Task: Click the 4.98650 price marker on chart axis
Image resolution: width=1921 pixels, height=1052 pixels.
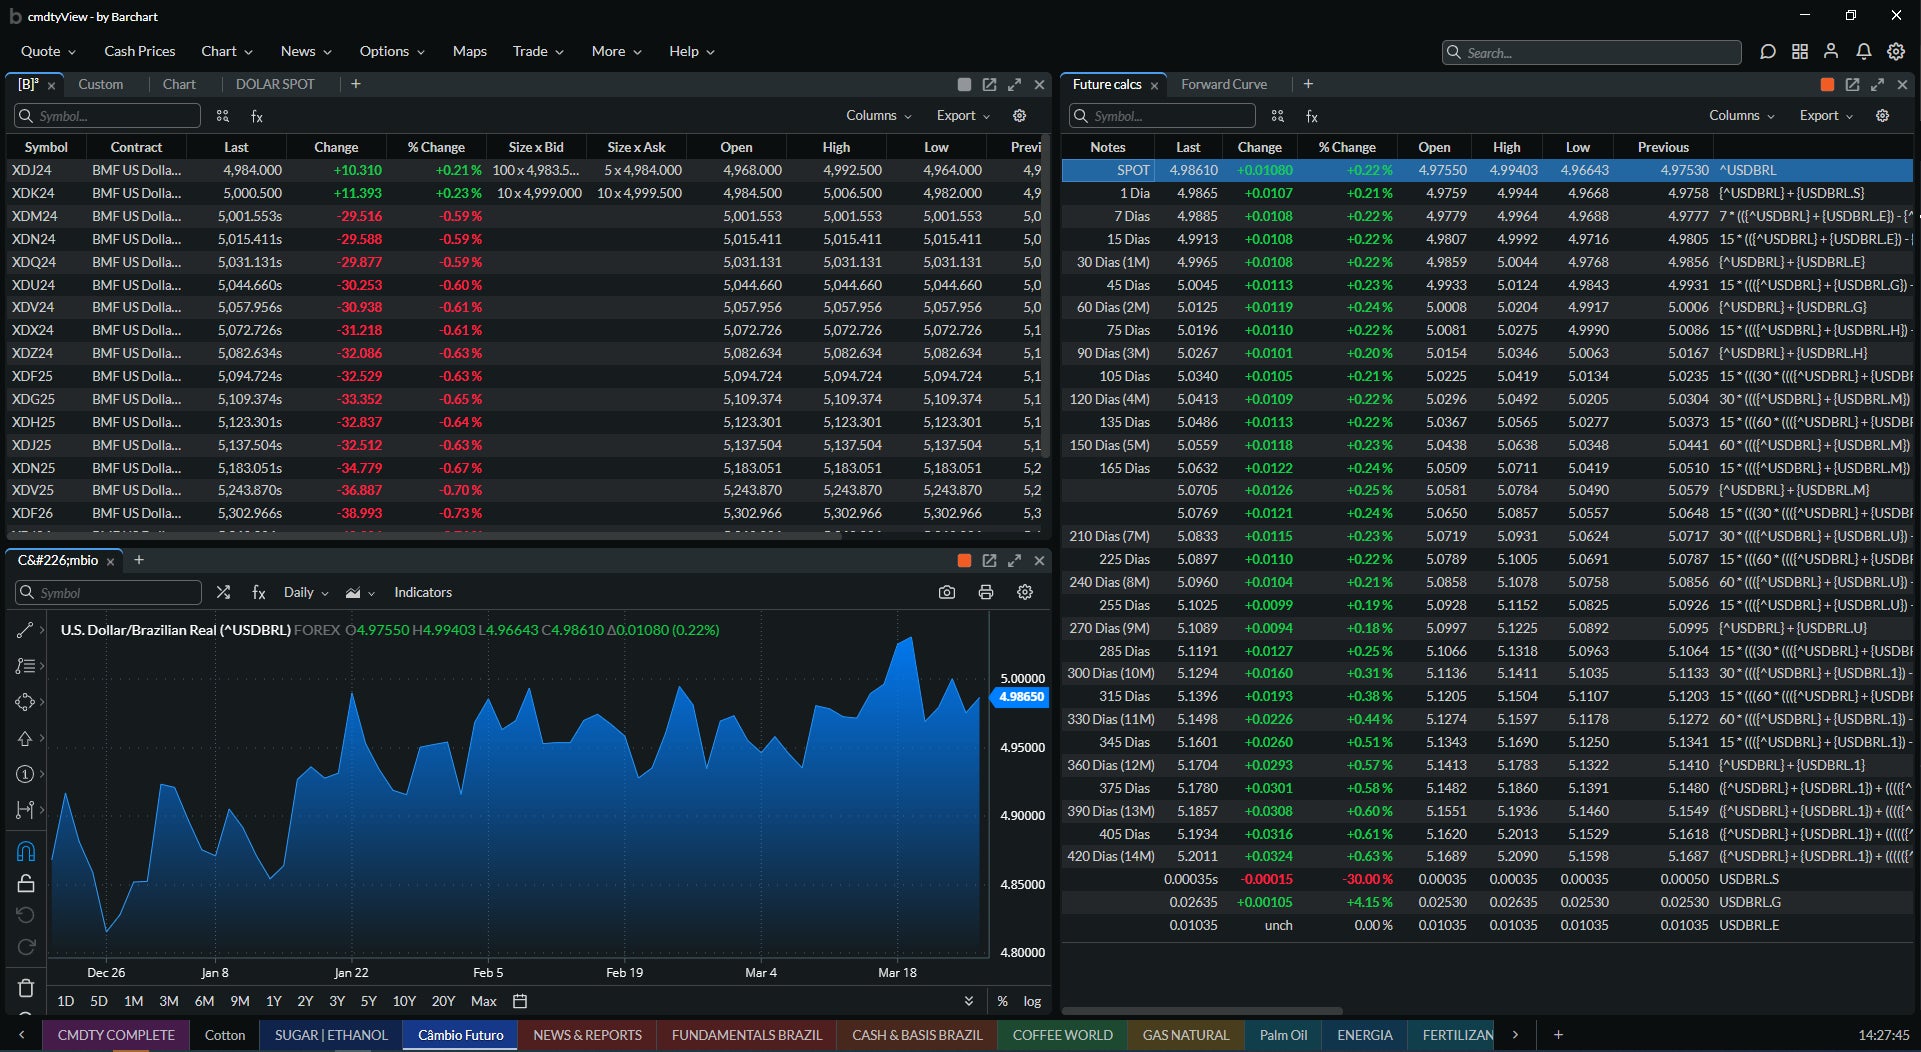Action: click(1020, 697)
